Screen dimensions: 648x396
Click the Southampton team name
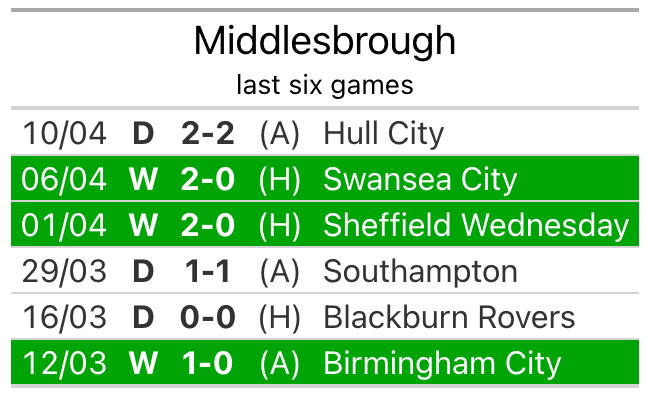(420, 272)
